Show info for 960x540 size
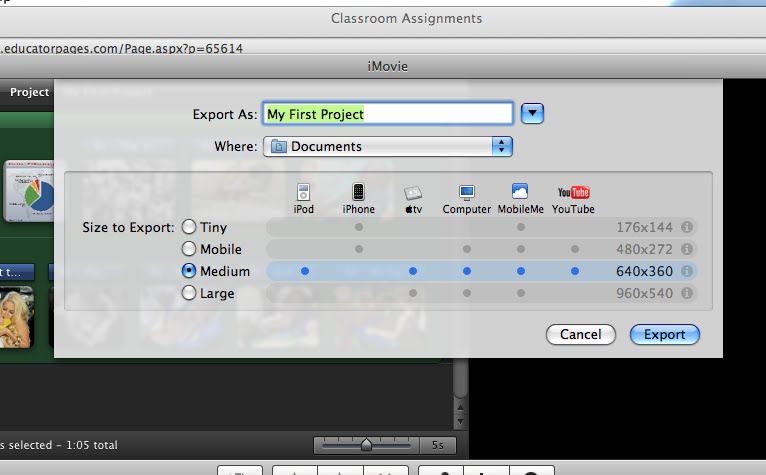 click(687, 293)
